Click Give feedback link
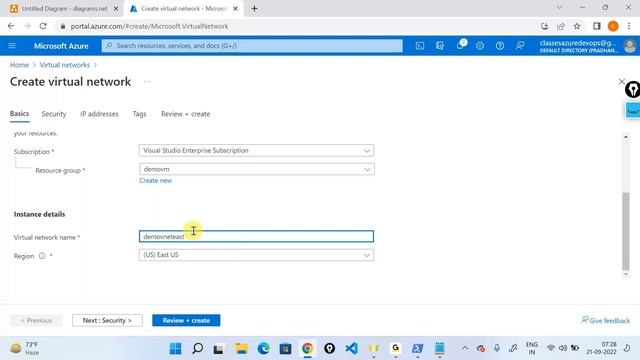 pyautogui.click(x=606, y=320)
